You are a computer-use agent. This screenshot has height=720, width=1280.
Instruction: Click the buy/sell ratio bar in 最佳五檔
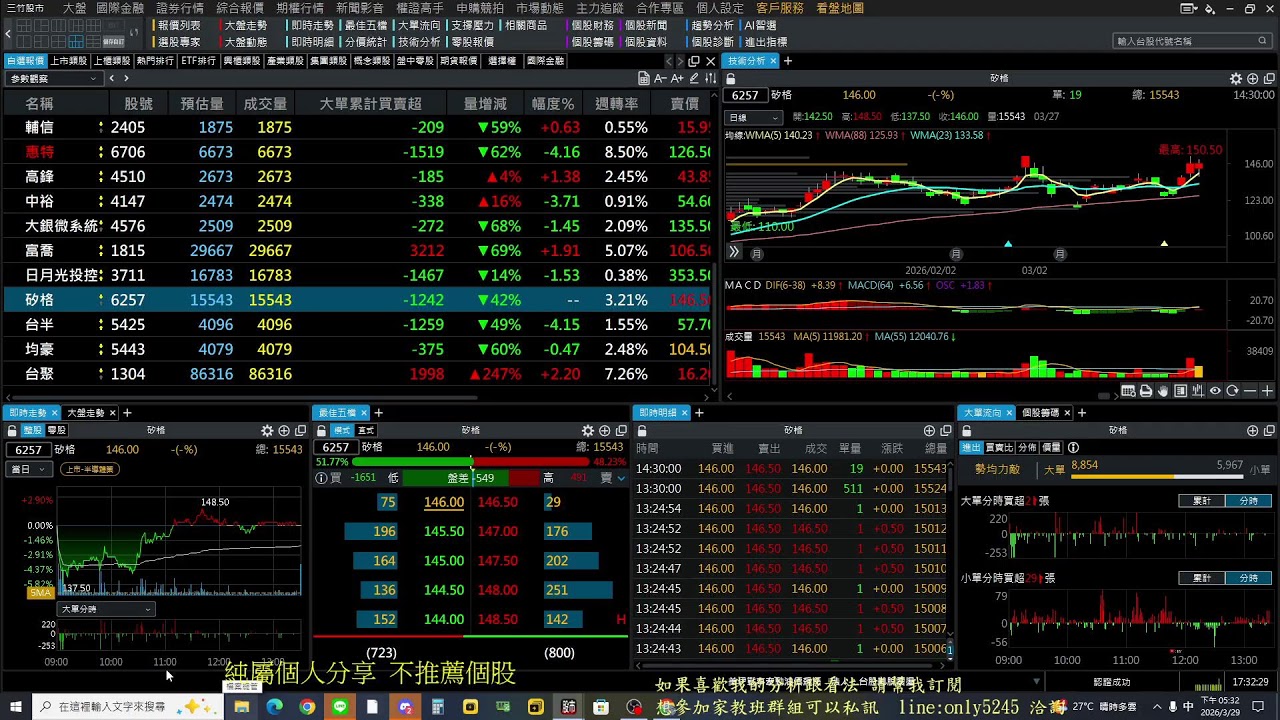[x=471, y=462]
